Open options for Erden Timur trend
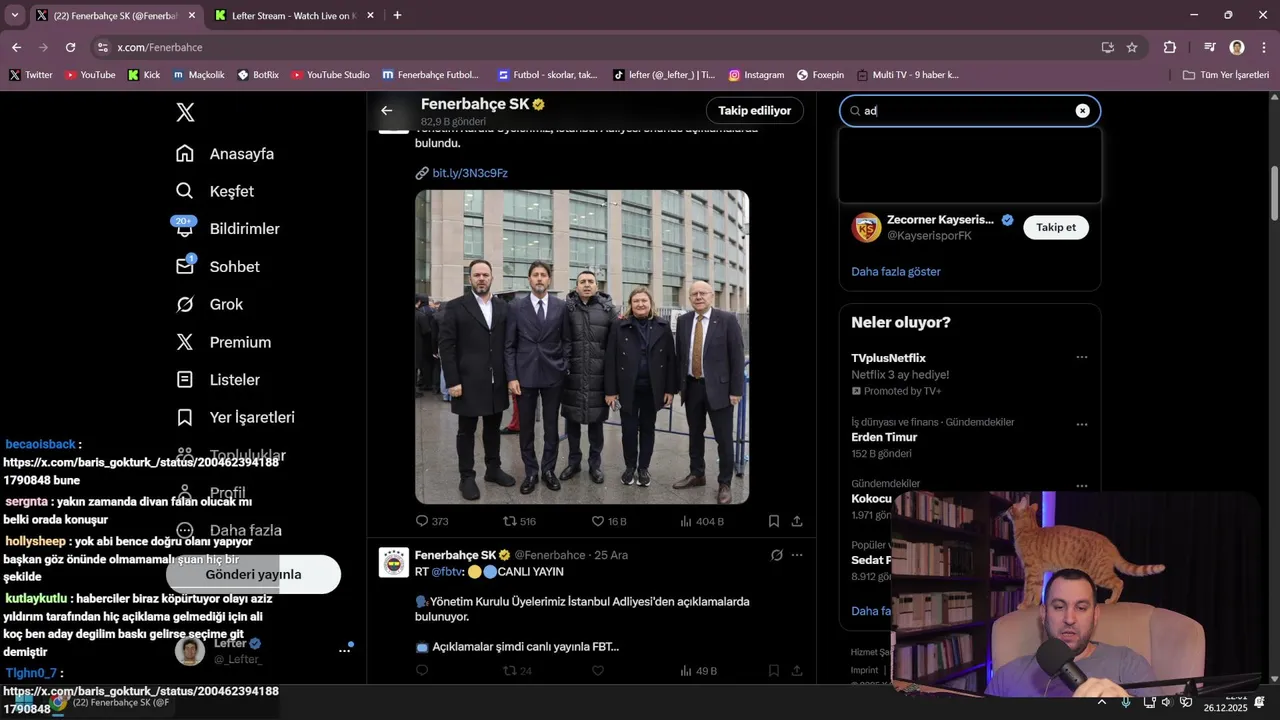 pyautogui.click(x=1081, y=425)
